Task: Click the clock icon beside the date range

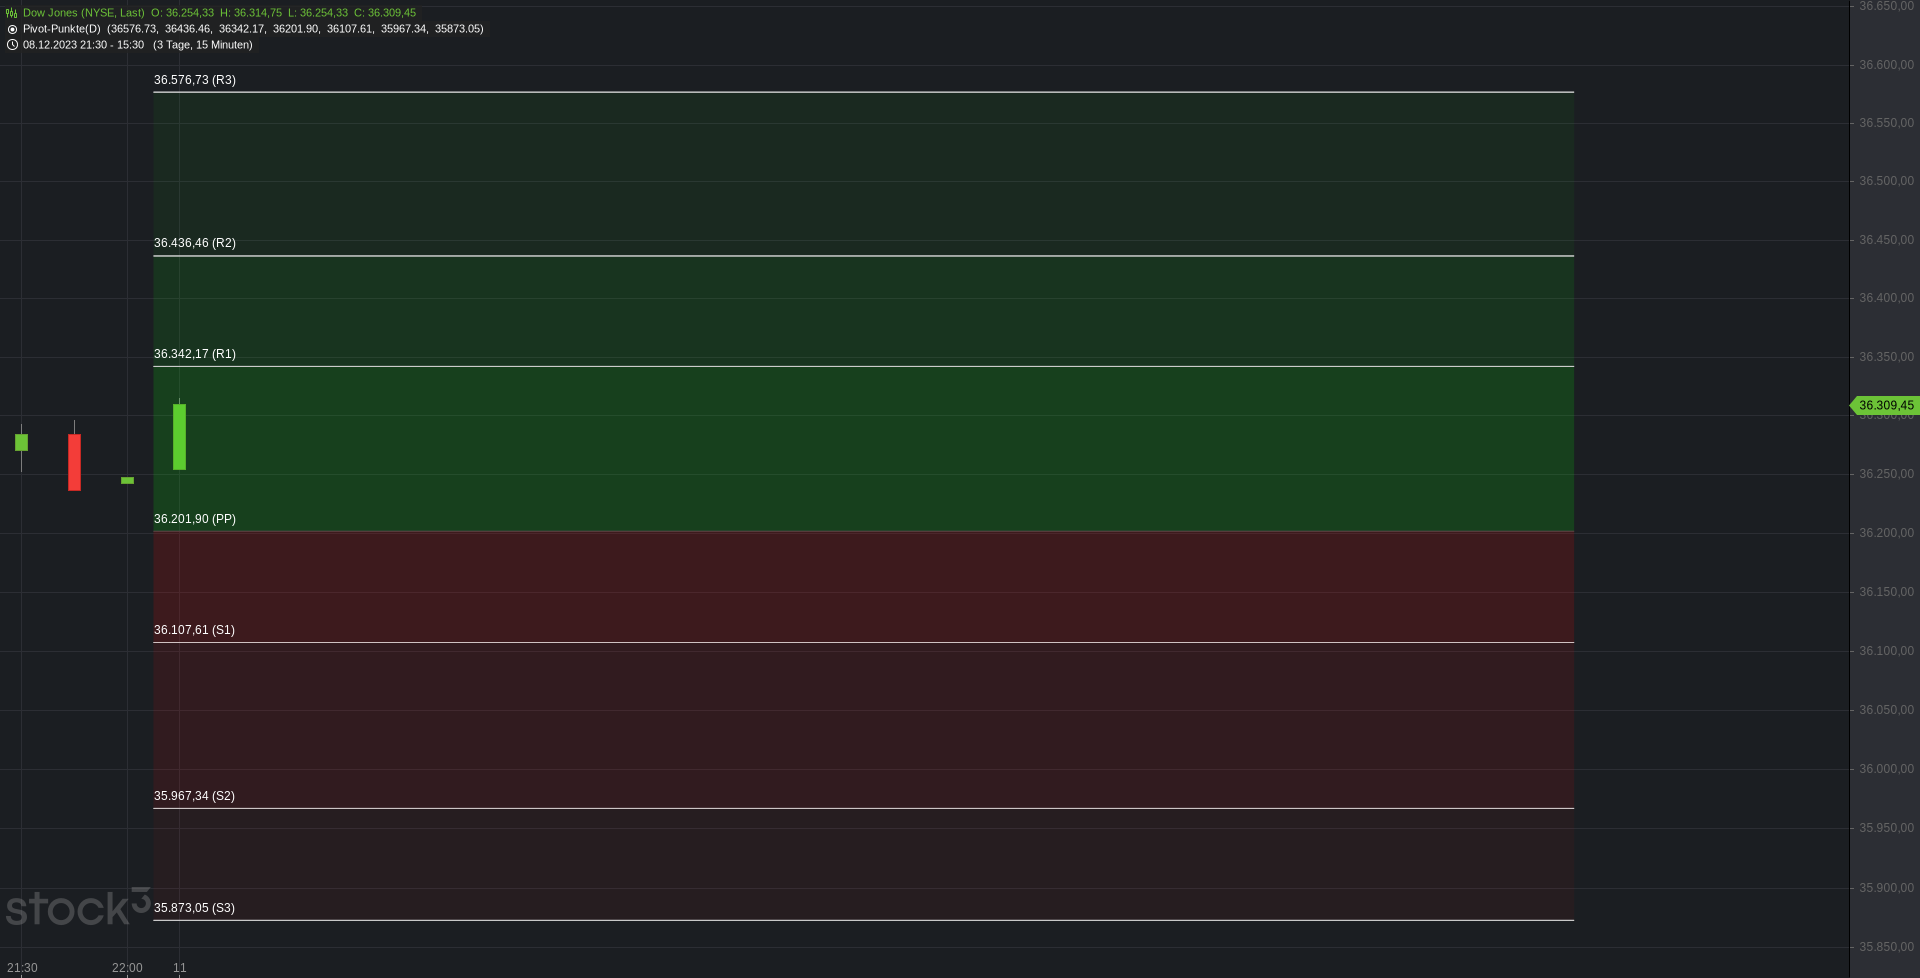Action: pos(12,45)
